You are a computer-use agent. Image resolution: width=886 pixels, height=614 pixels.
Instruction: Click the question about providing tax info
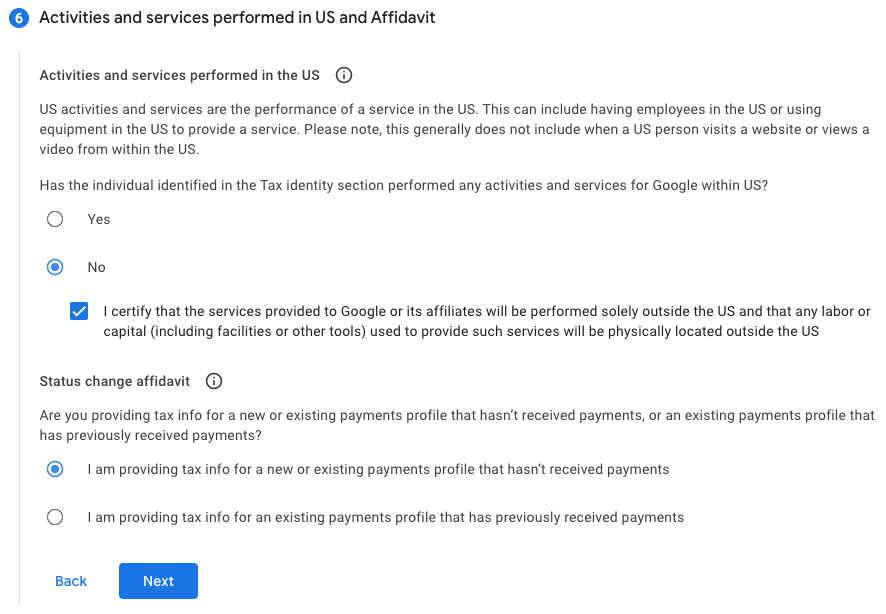pyautogui.click(x=457, y=425)
